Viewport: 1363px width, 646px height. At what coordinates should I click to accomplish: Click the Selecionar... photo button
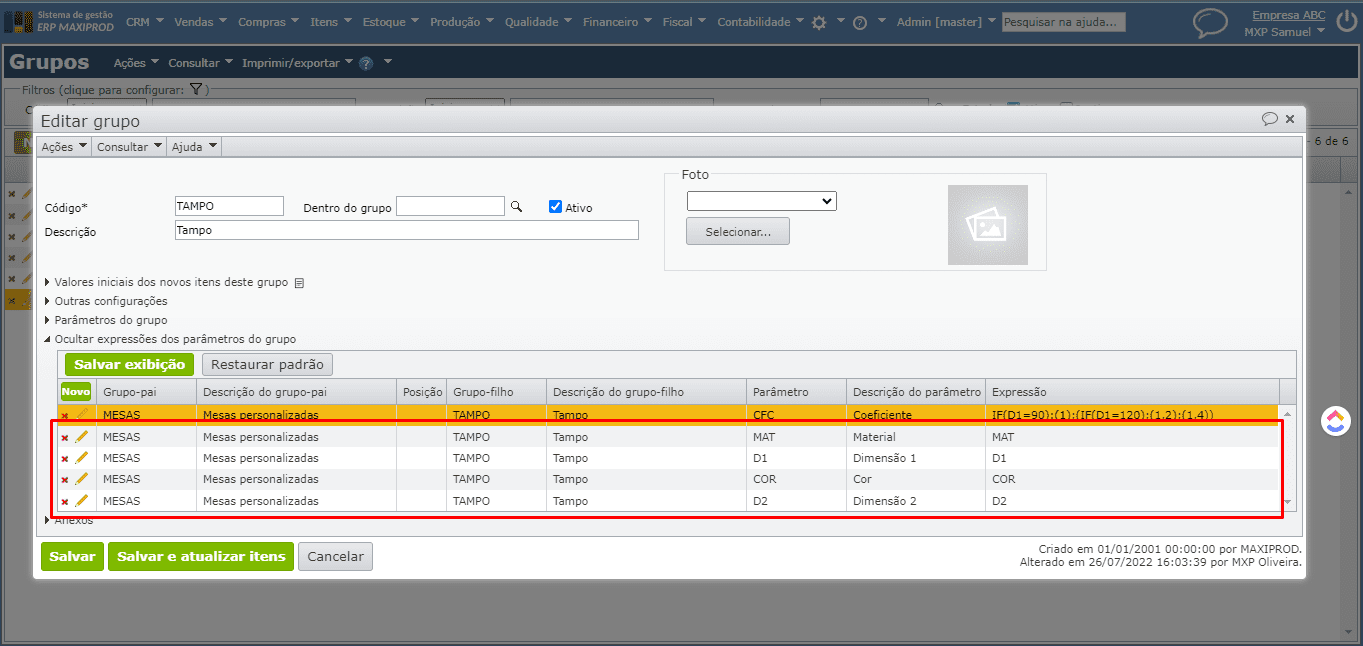coord(738,232)
